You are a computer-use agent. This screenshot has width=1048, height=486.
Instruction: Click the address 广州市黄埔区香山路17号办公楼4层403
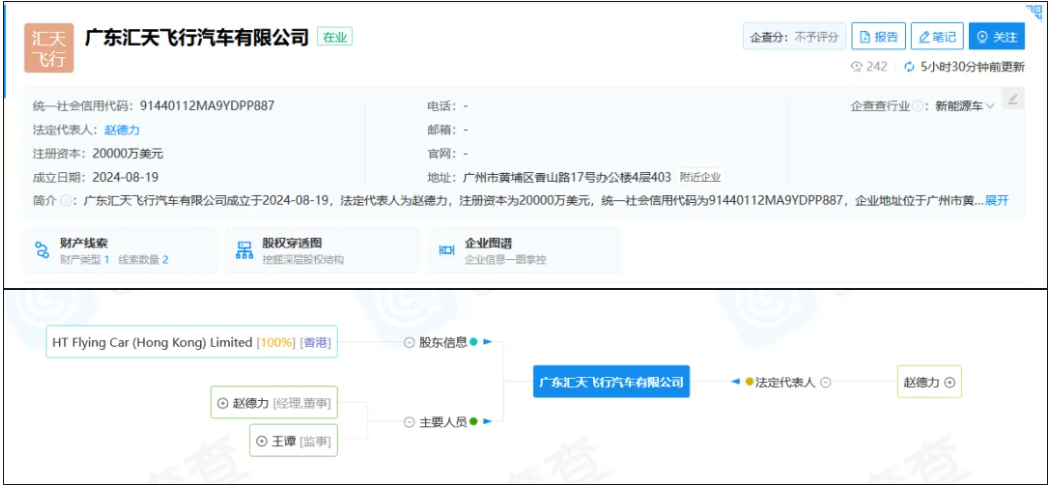pos(566,177)
